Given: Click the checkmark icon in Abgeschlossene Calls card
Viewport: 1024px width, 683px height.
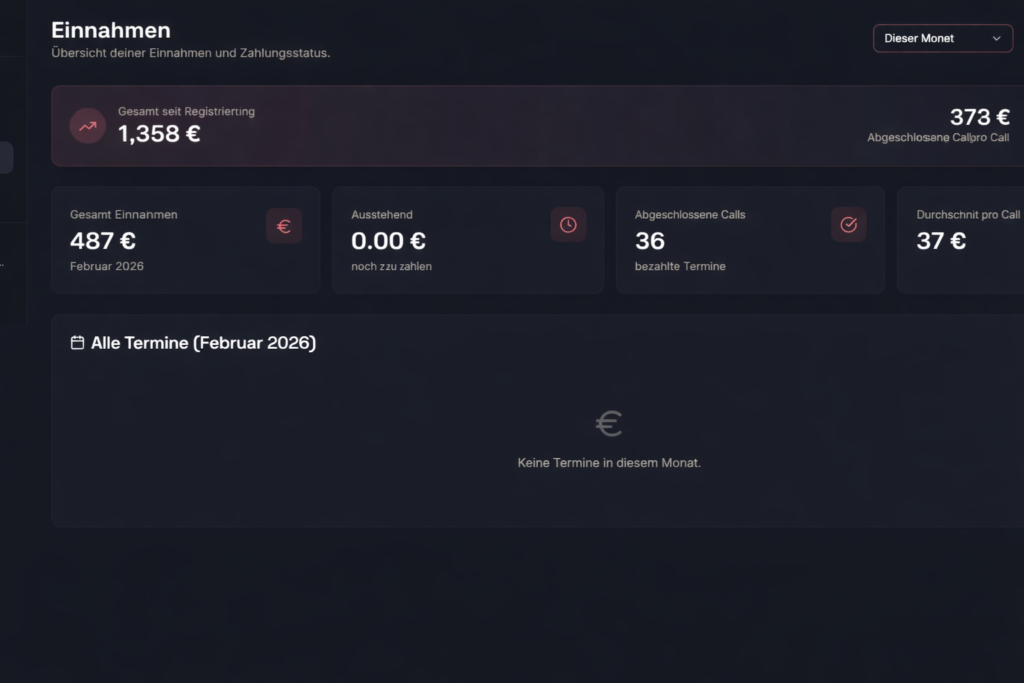Looking at the screenshot, I should 849,225.
